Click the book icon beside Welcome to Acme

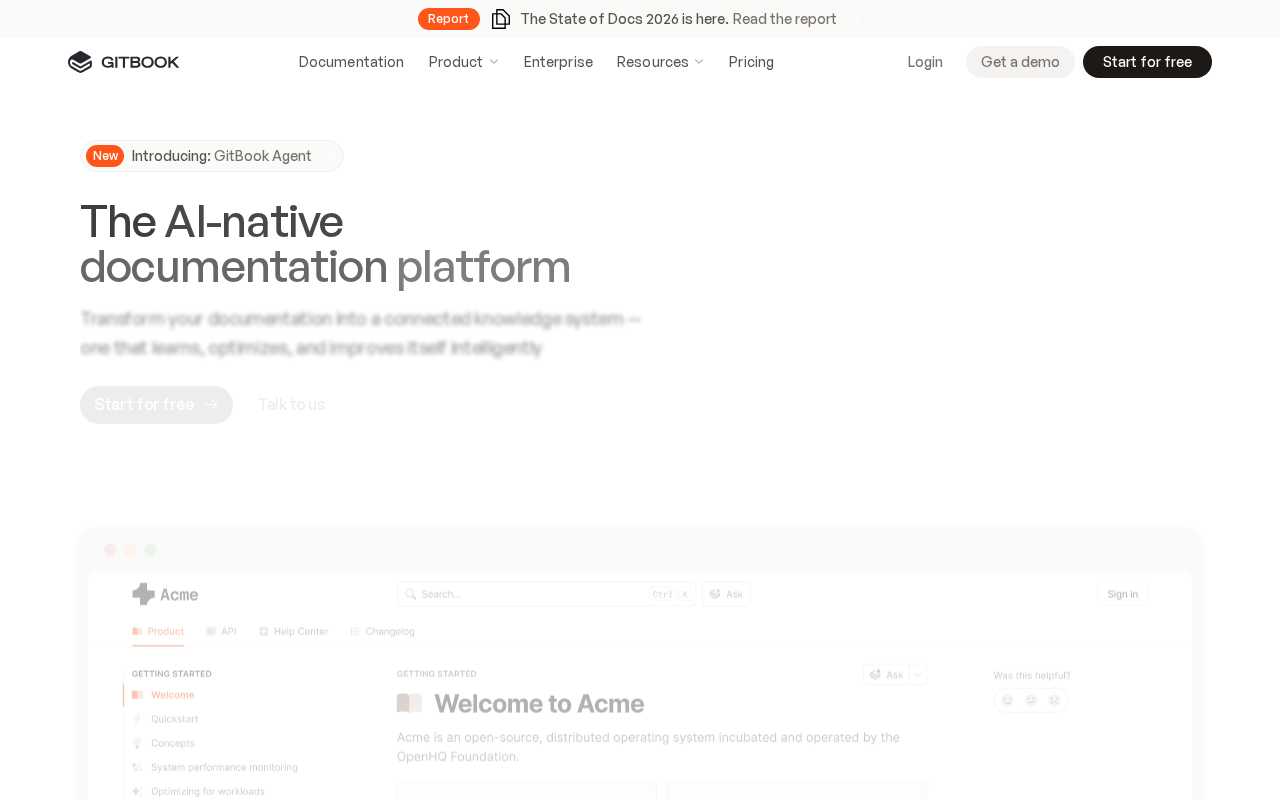[409, 703]
